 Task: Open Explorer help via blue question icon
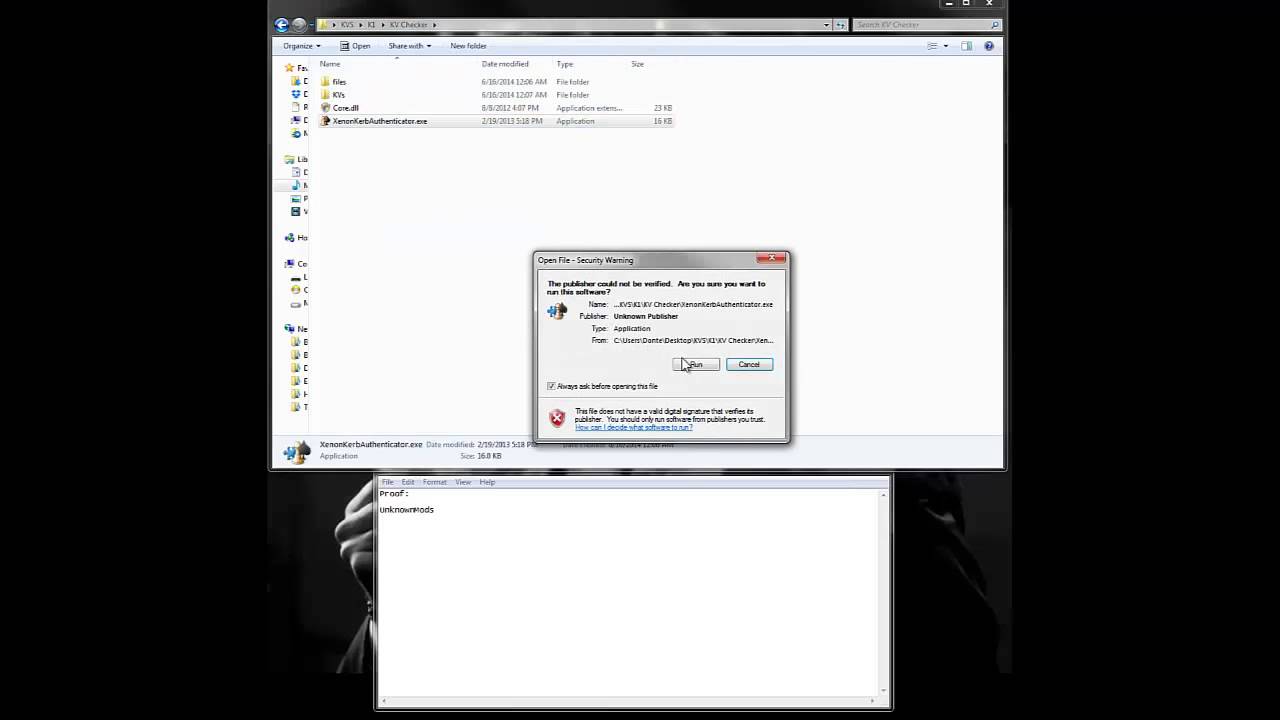click(989, 46)
